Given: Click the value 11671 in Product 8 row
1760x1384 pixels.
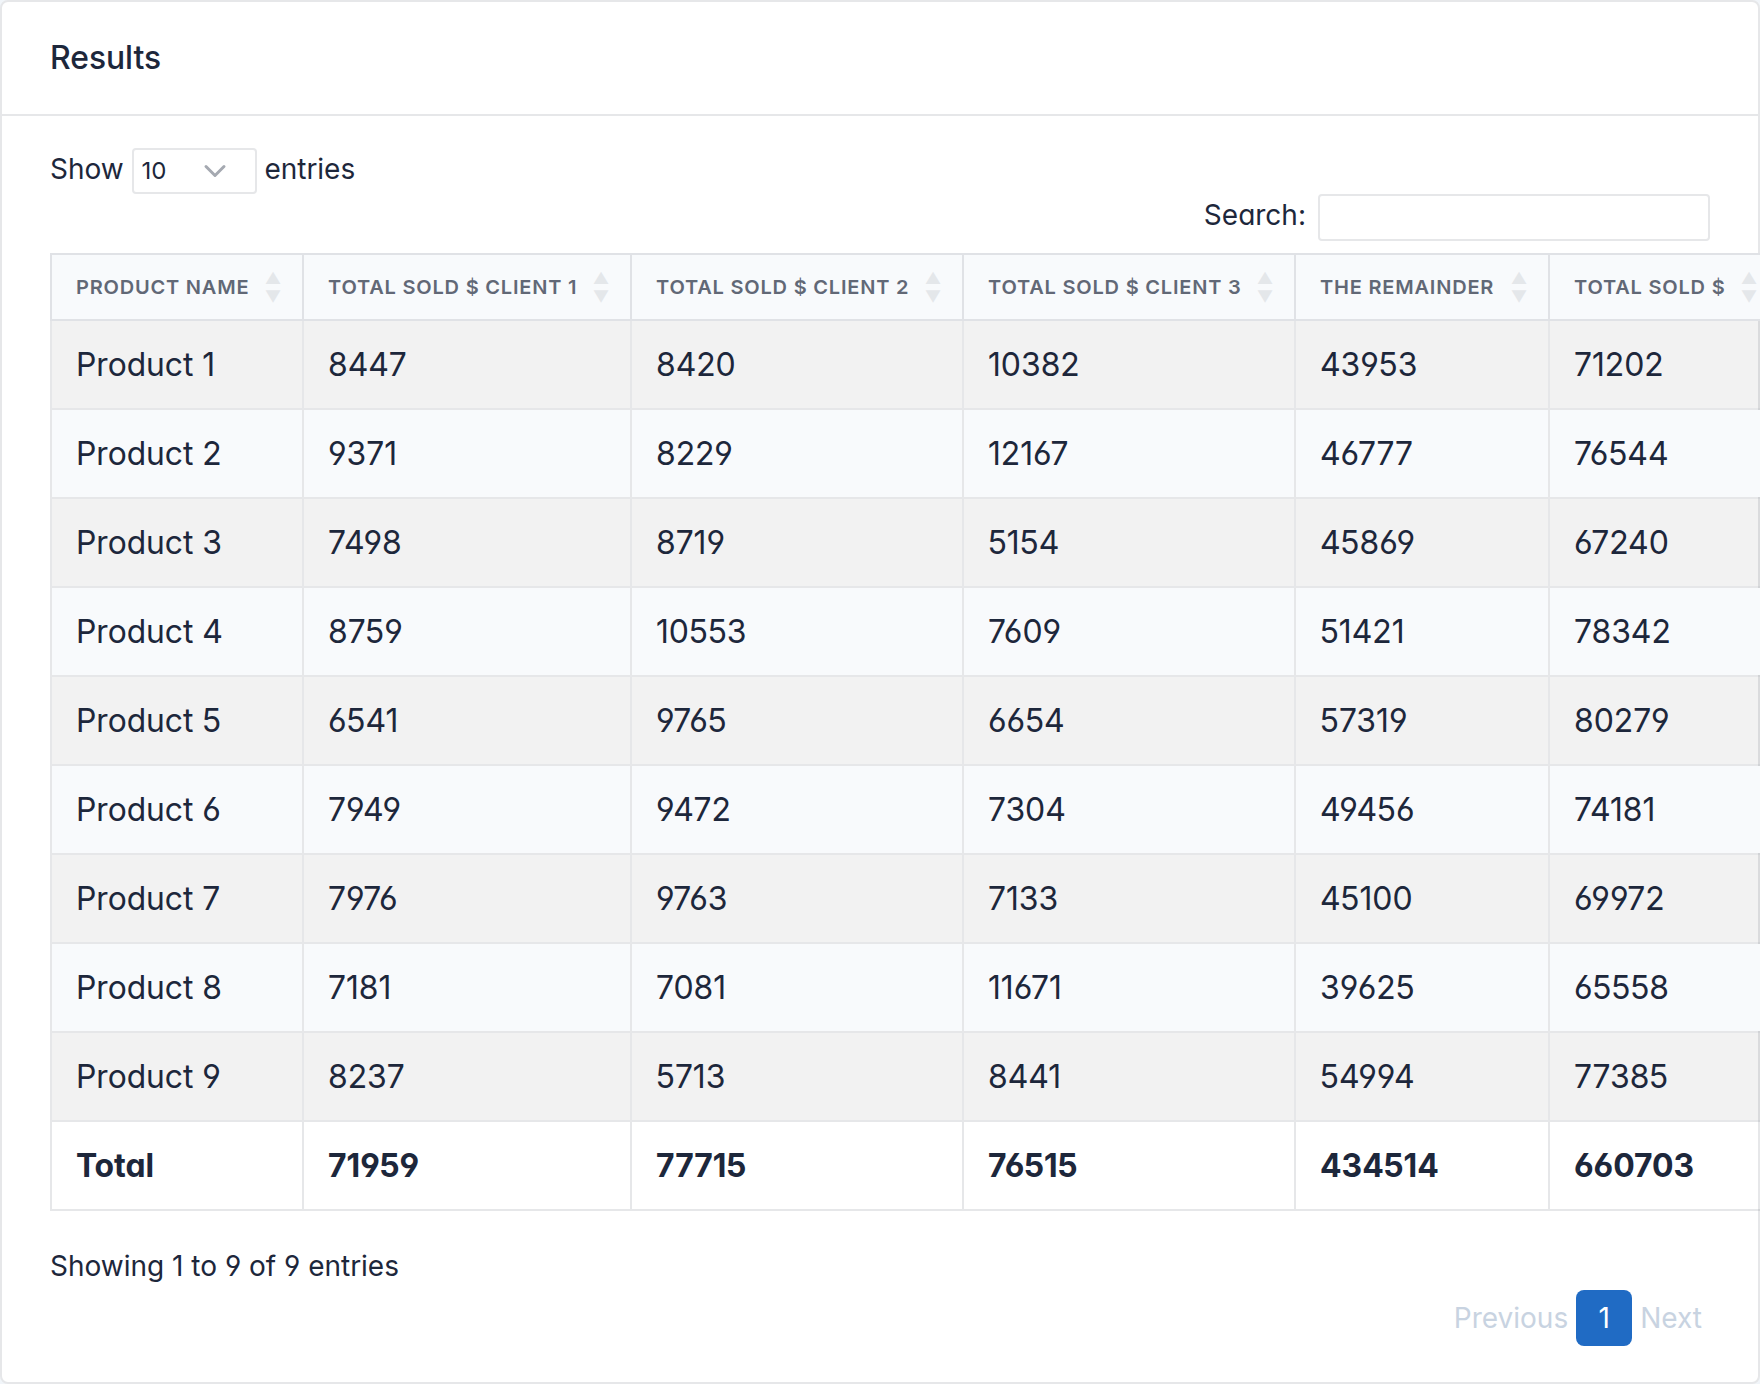Looking at the screenshot, I should click(x=1025, y=988).
